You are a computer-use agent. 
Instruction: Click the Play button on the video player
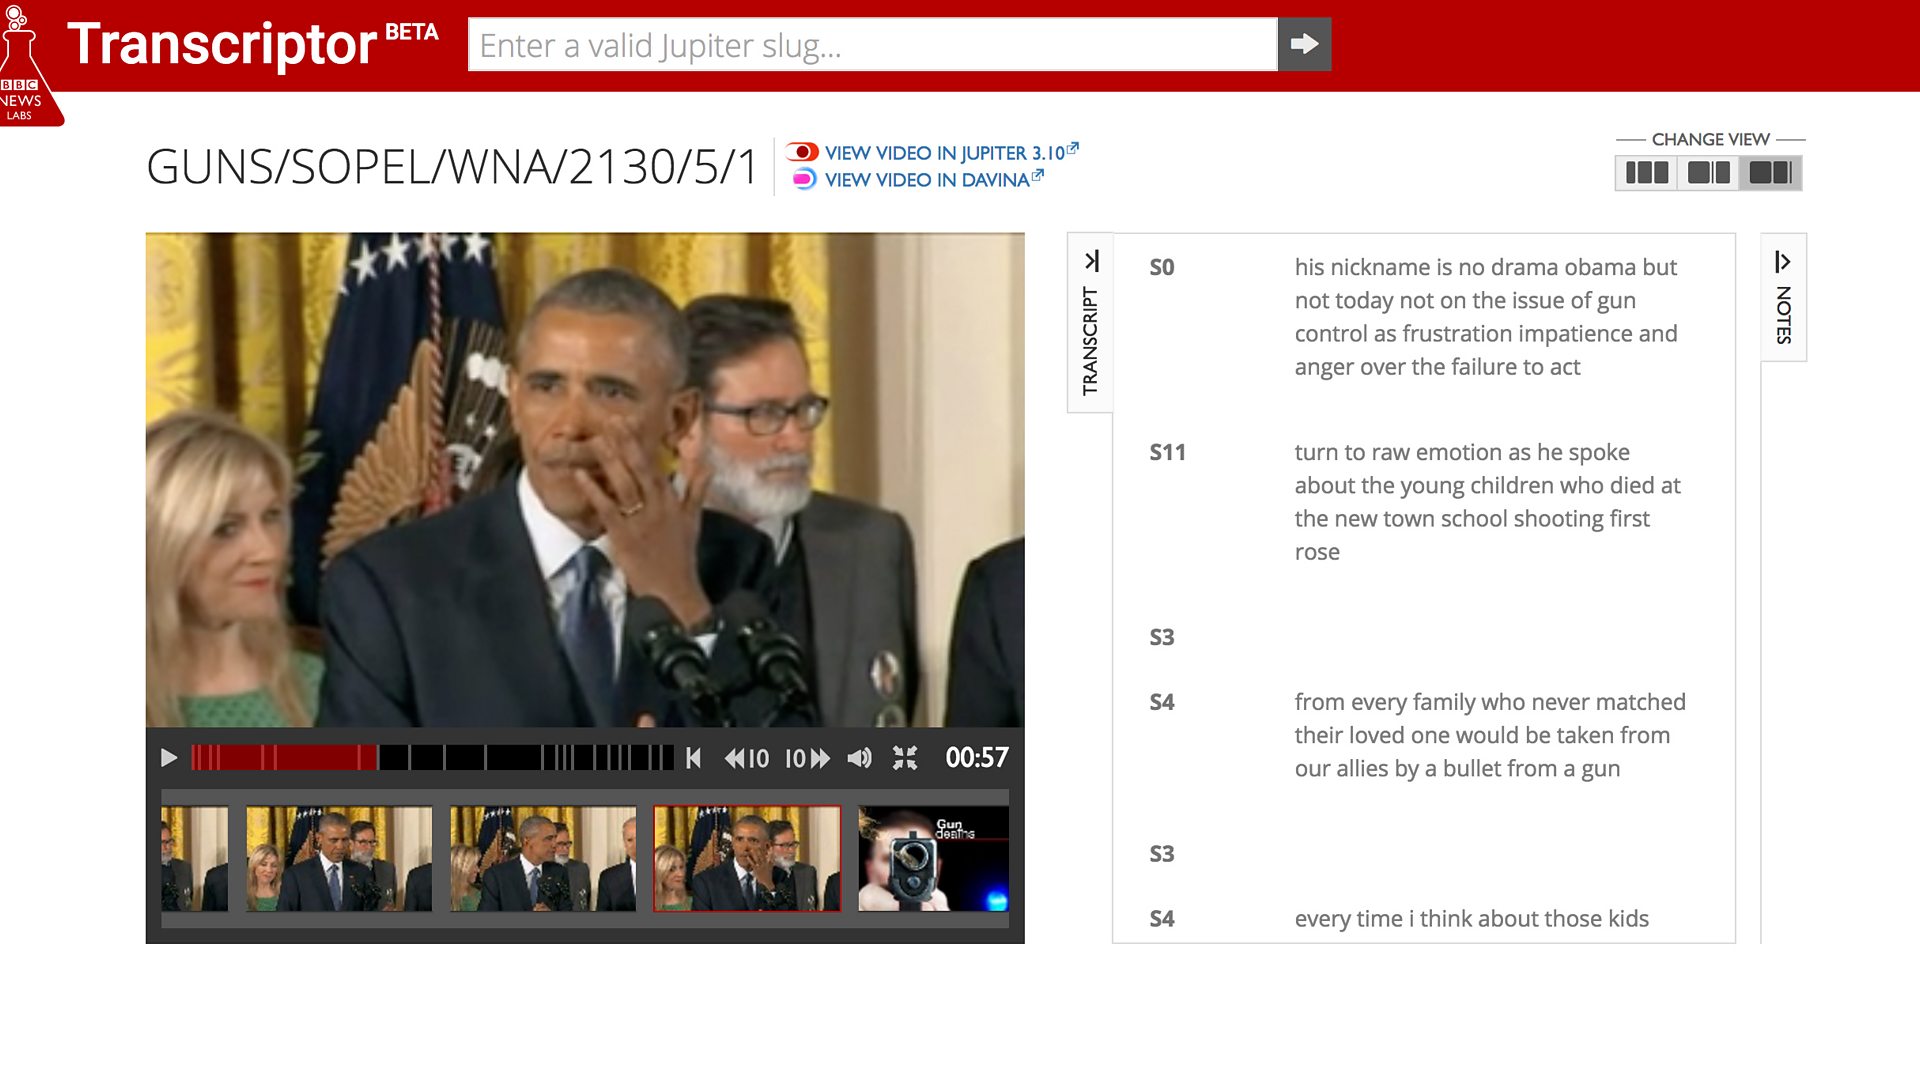(x=169, y=759)
